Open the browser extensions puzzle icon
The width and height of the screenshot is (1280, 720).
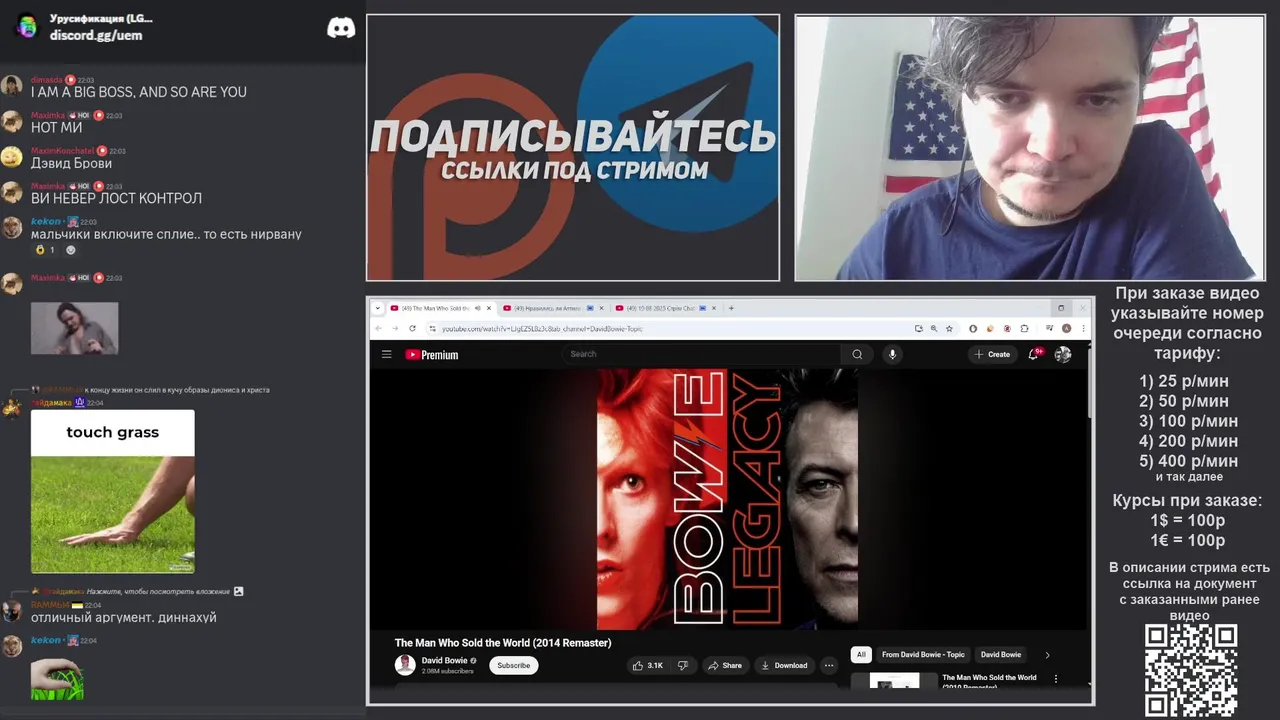(x=1024, y=328)
